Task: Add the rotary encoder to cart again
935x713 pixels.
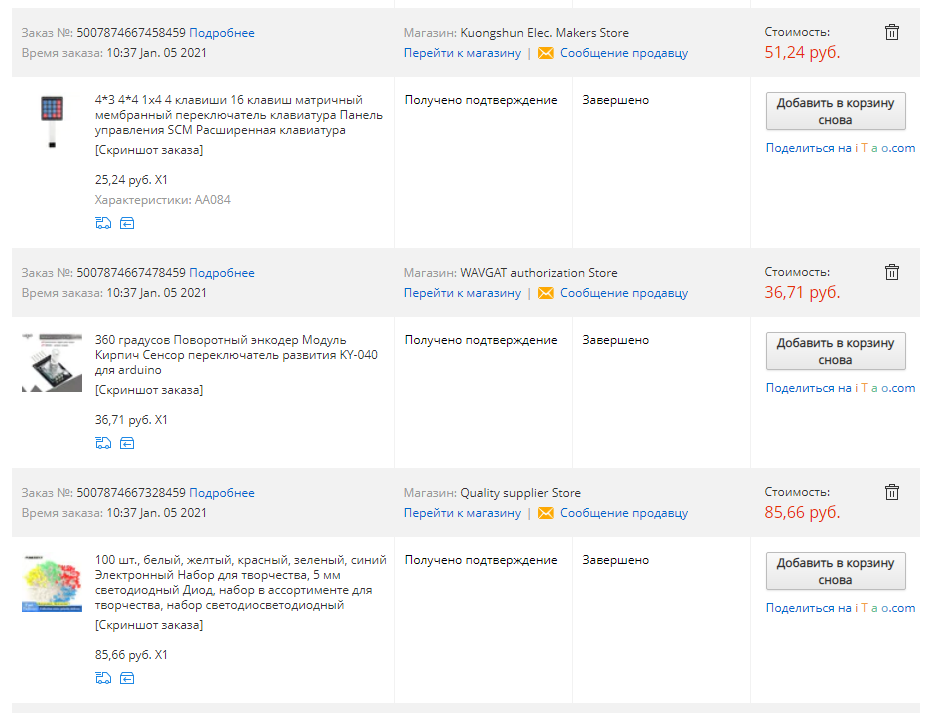Action: (835, 351)
